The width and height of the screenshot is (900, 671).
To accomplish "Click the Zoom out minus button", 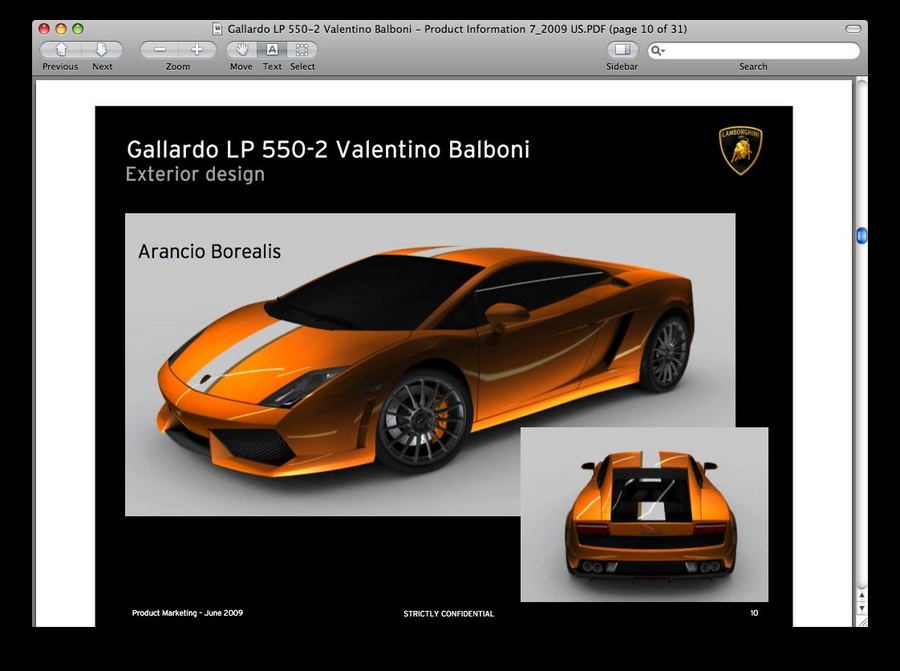I will pos(159,50).
